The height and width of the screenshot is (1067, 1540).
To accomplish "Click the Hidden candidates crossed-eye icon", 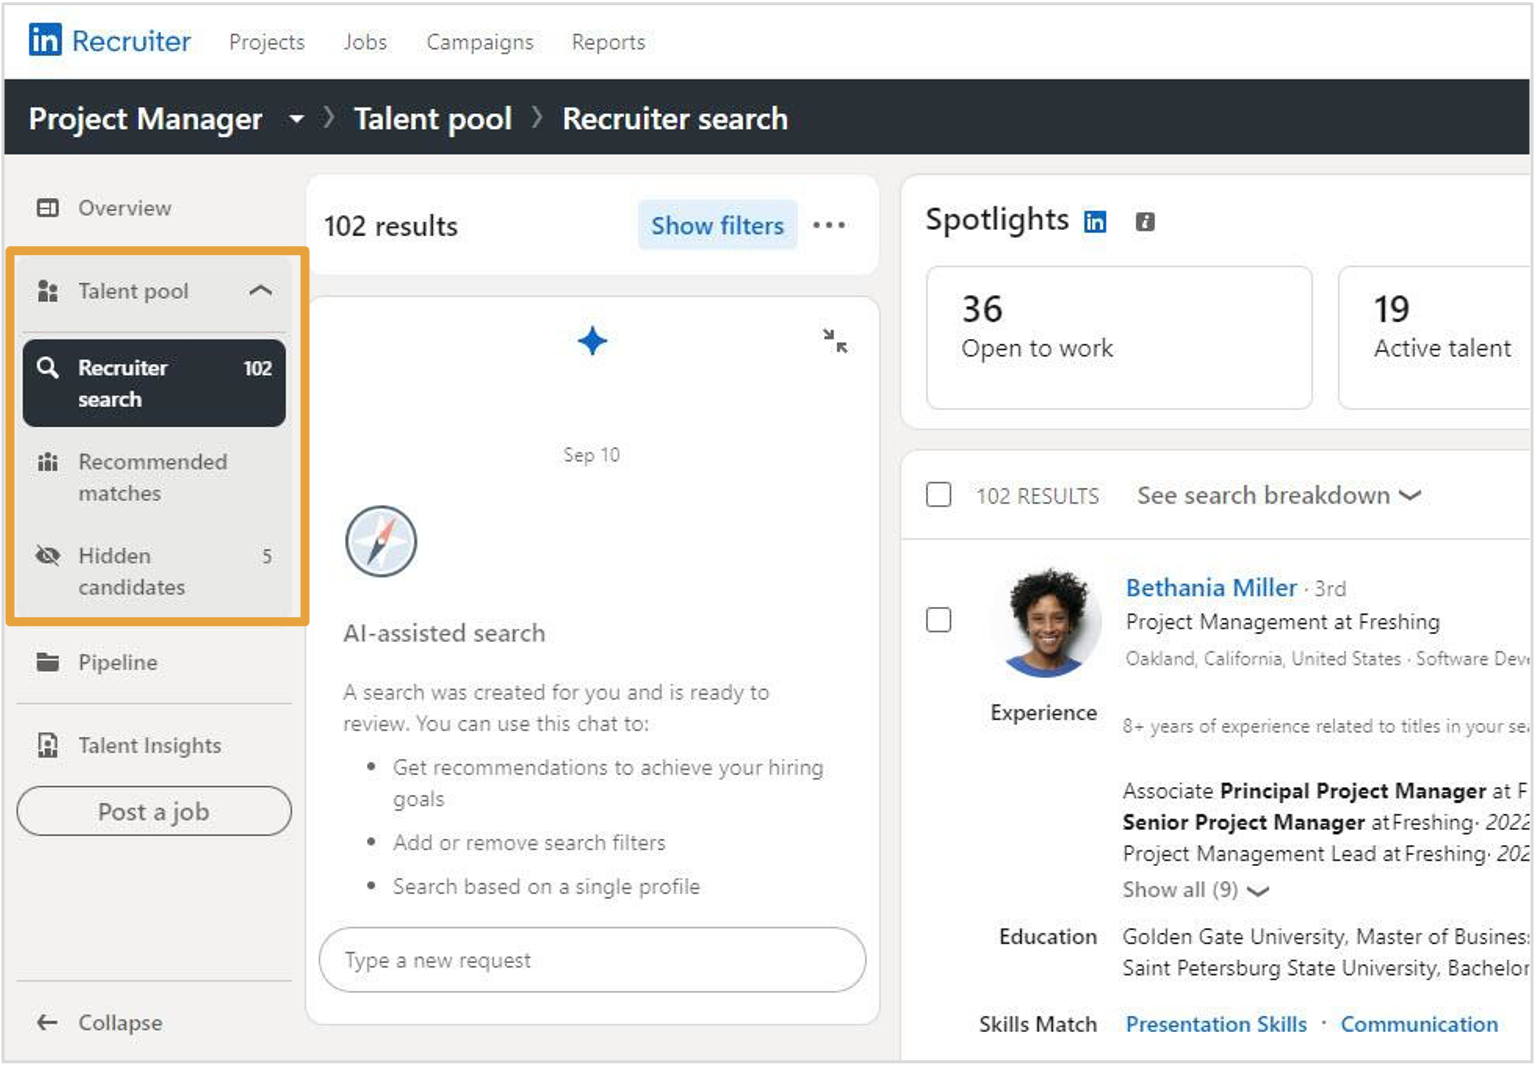I will [47, 556].
